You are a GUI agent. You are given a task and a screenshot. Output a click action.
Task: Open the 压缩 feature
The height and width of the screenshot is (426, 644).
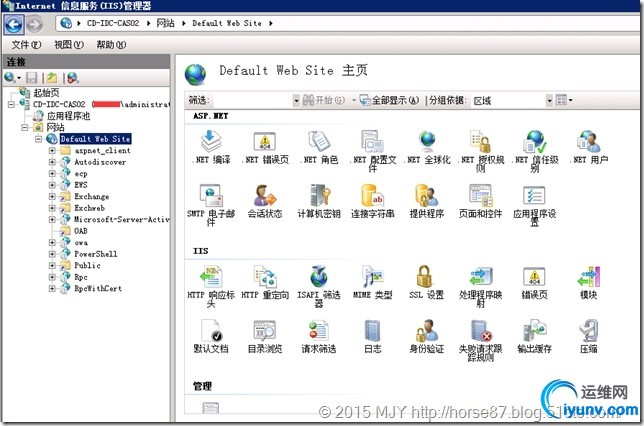coord(589,336)
